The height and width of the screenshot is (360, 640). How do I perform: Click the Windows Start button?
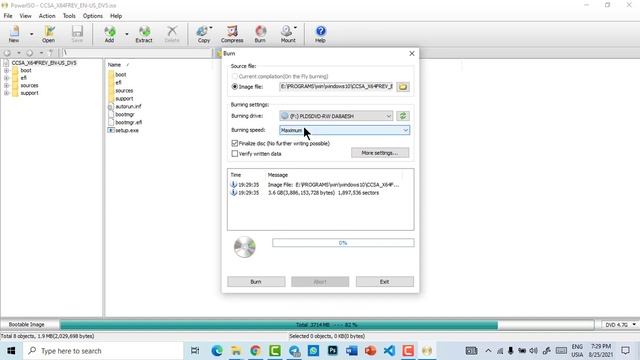[x=11, y=351]
